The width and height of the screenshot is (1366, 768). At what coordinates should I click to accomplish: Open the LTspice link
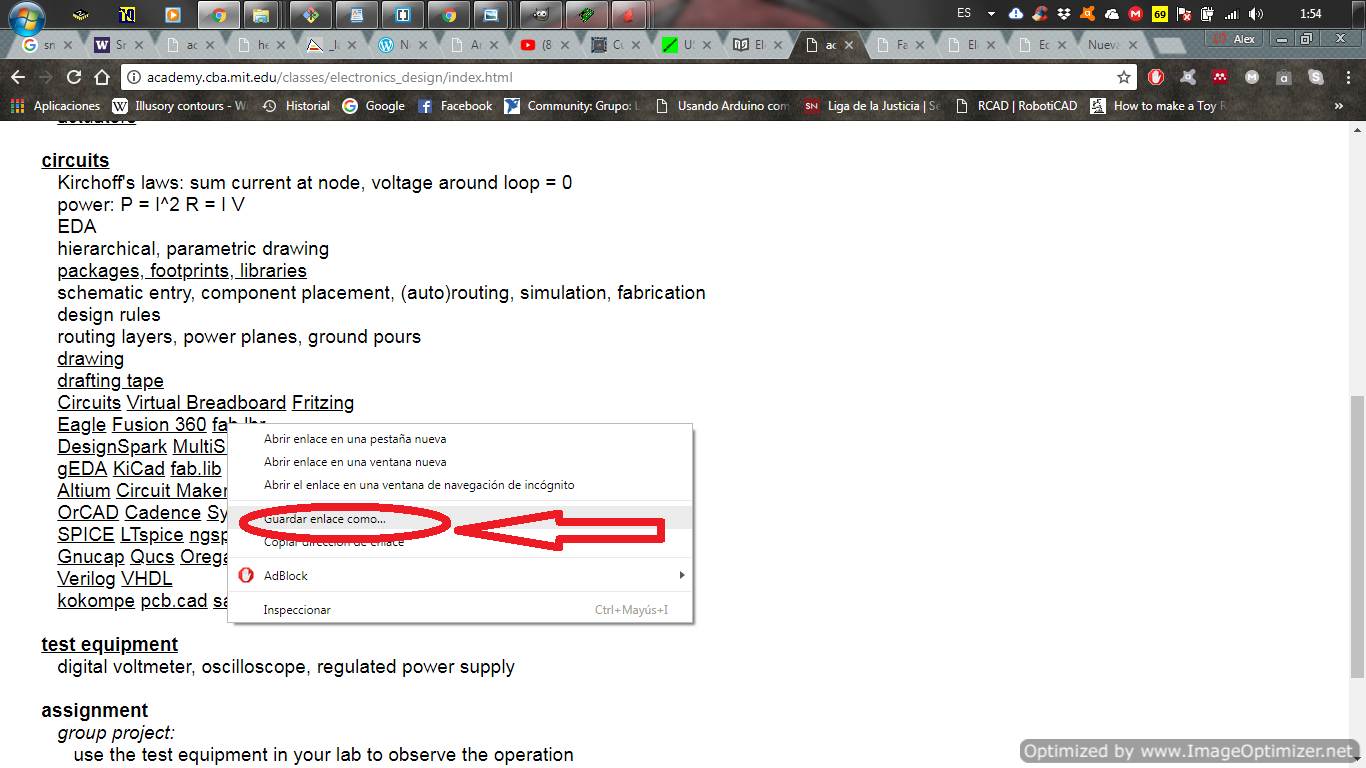152,535
